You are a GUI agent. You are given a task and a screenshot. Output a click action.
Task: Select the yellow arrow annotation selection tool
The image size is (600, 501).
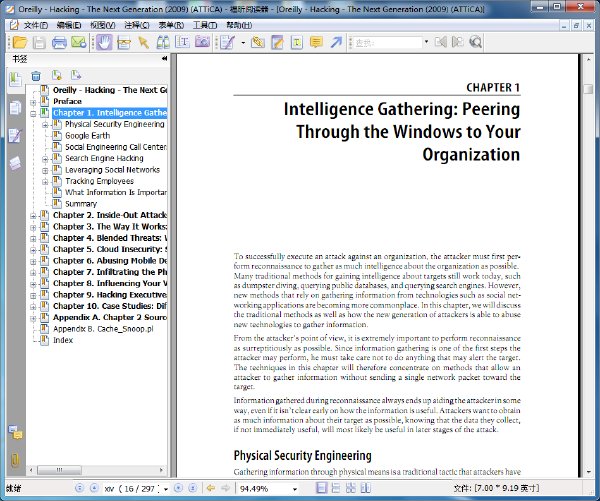click(x=143, y=42)
